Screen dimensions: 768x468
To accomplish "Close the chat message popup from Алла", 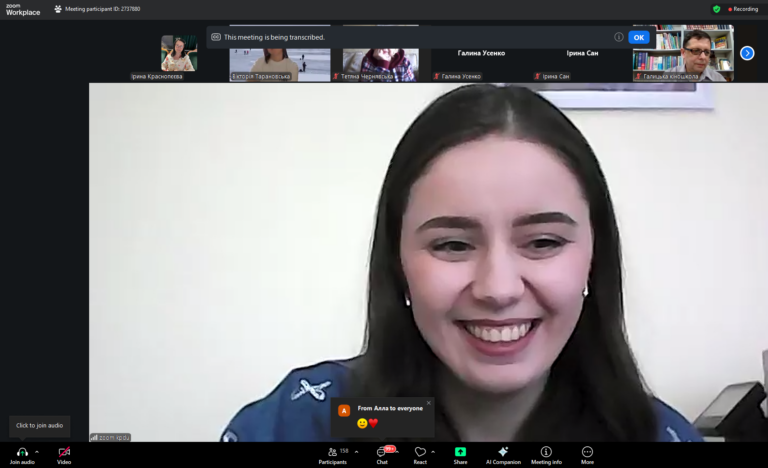I will pos(429,403).
